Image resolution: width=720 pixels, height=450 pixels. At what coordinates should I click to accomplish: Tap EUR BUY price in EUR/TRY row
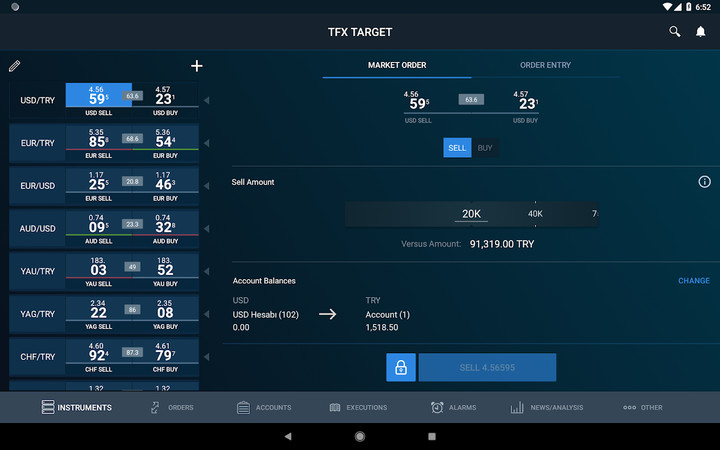coord(165,143)
